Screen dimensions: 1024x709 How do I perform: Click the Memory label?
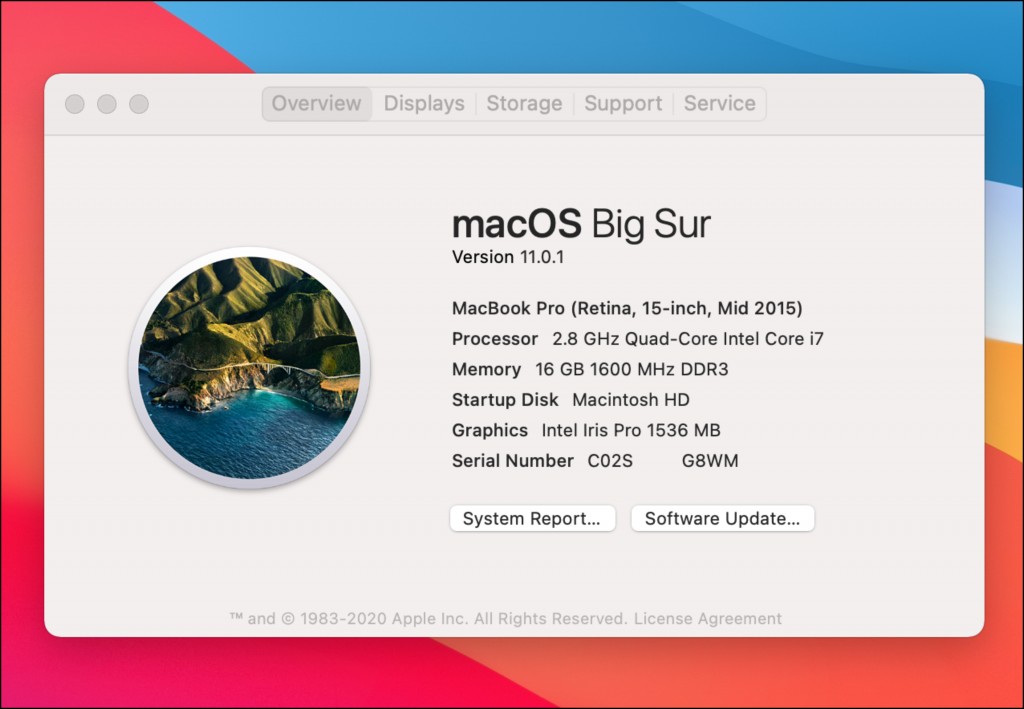point(487,370)
